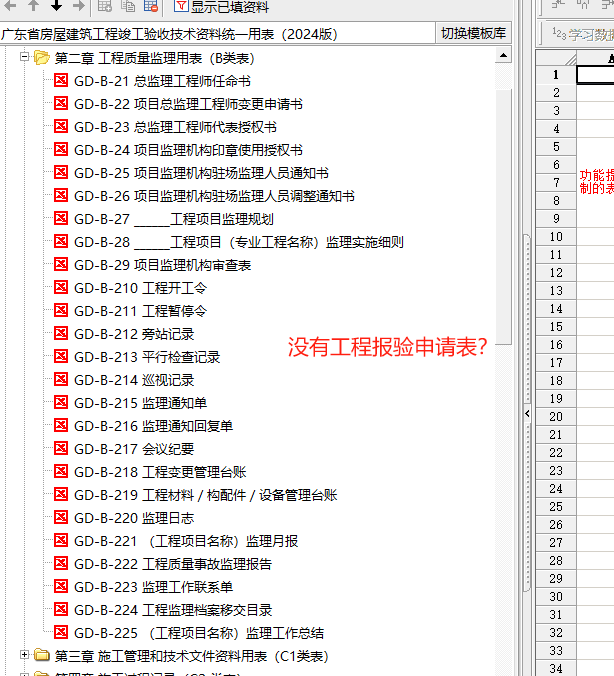This screenshot has width=614, height=676.
Task: Click the red icon beside GD-B-215
Action: point(61,402)
